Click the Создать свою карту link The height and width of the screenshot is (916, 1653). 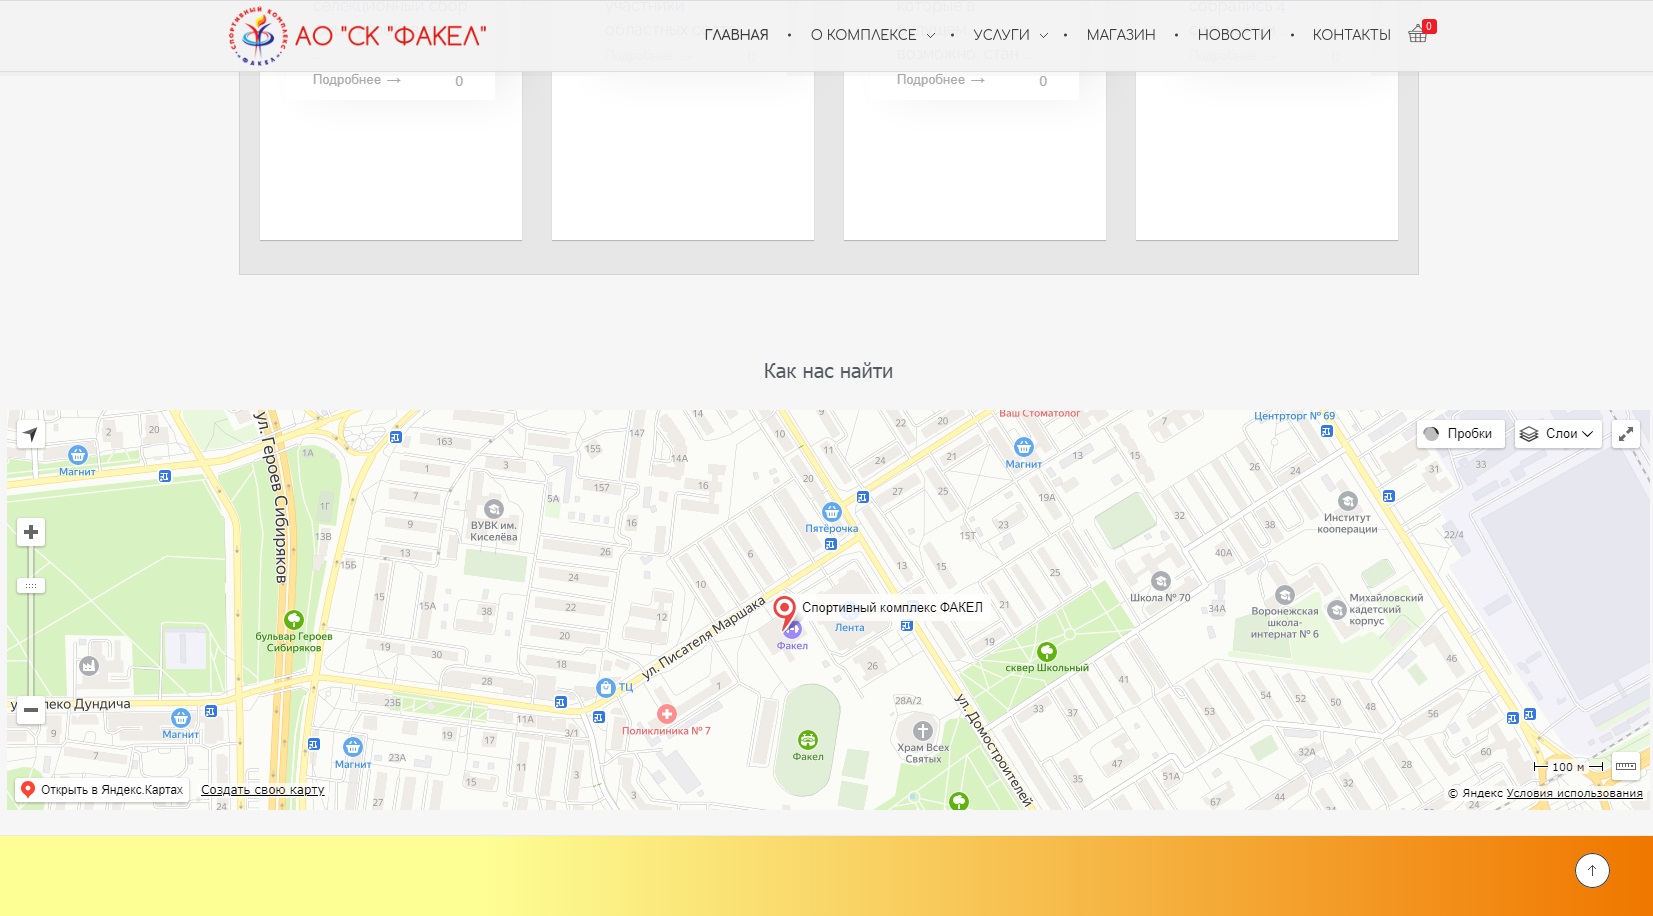coord(263,790)
